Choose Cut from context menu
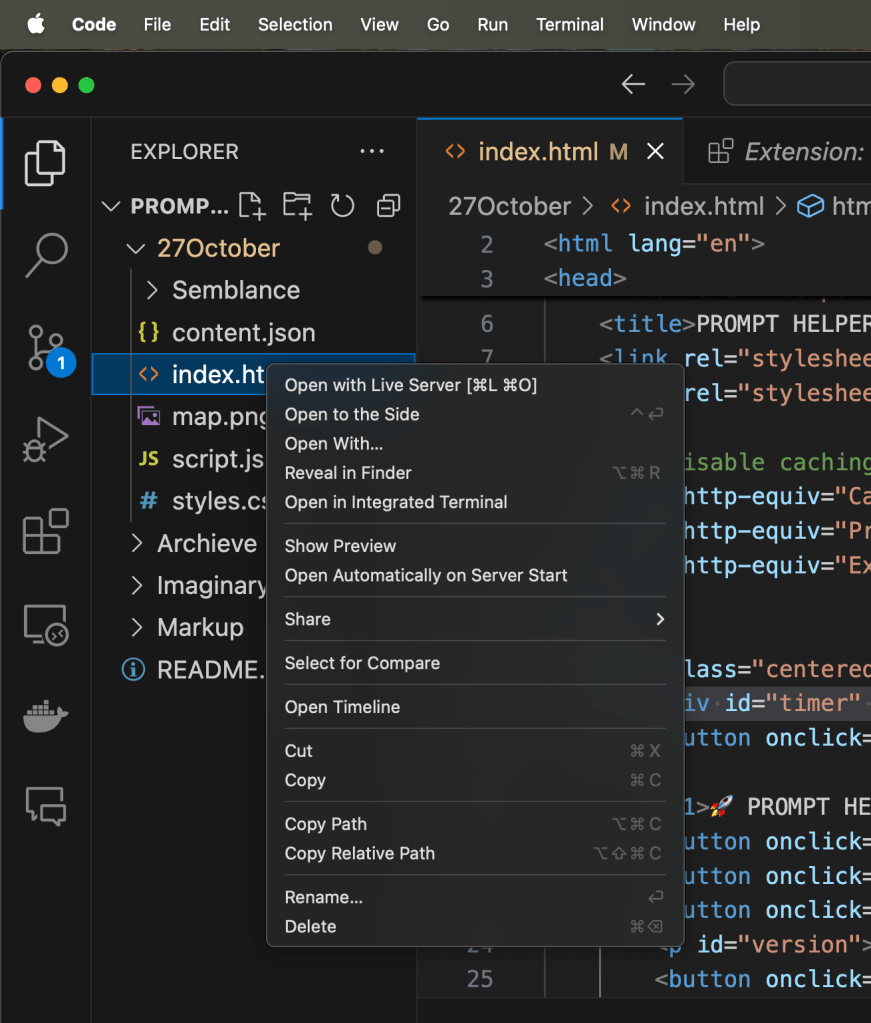871x1023 pixels. pos(475,751)
